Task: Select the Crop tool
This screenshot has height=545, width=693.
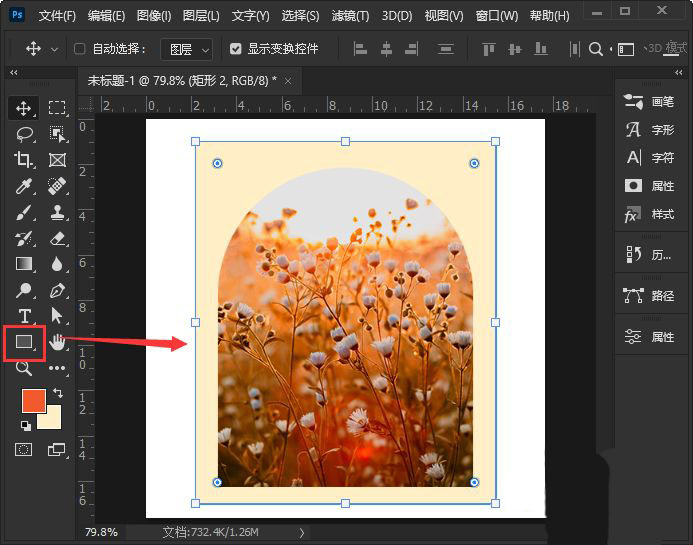Action: [x=23, y=160]
